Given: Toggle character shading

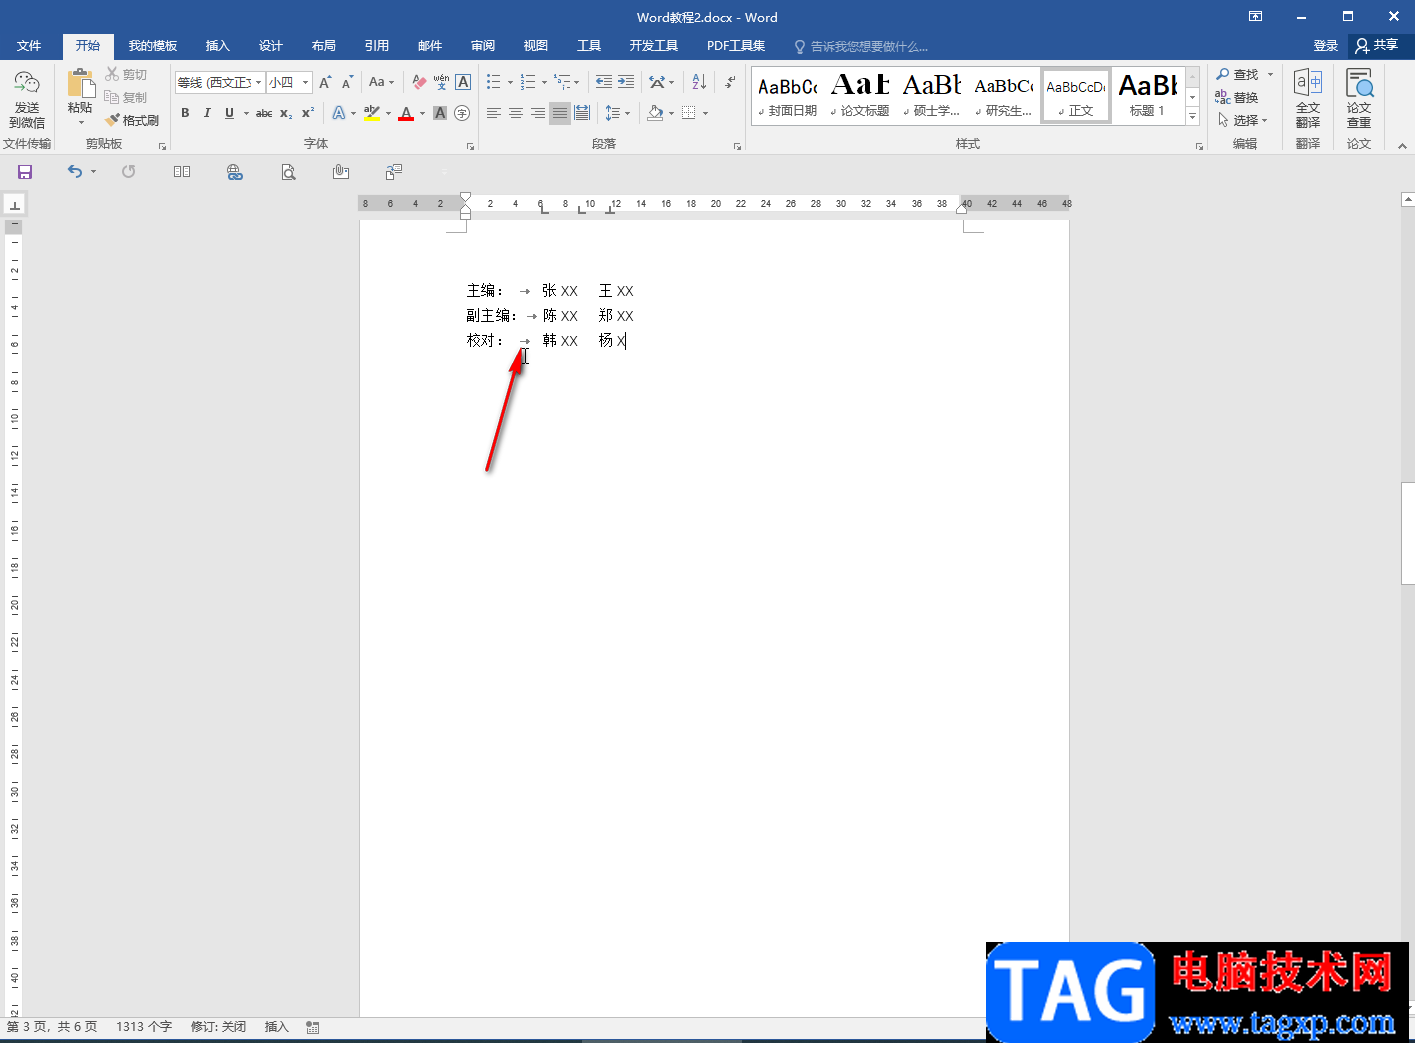Looking at the screenshot, I should tap(440, 113).
